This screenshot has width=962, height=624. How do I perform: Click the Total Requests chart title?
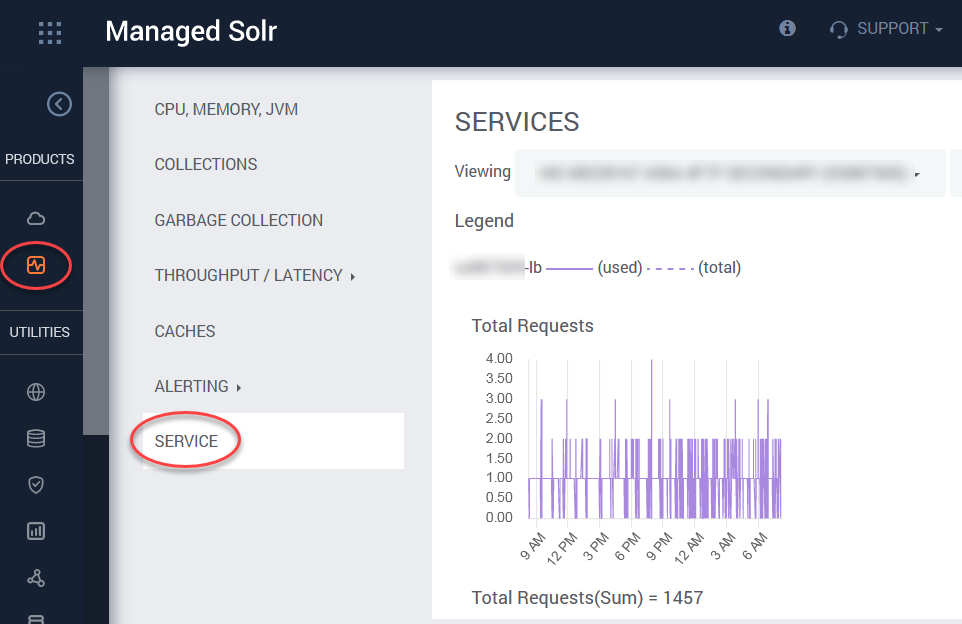click(533, 326)
